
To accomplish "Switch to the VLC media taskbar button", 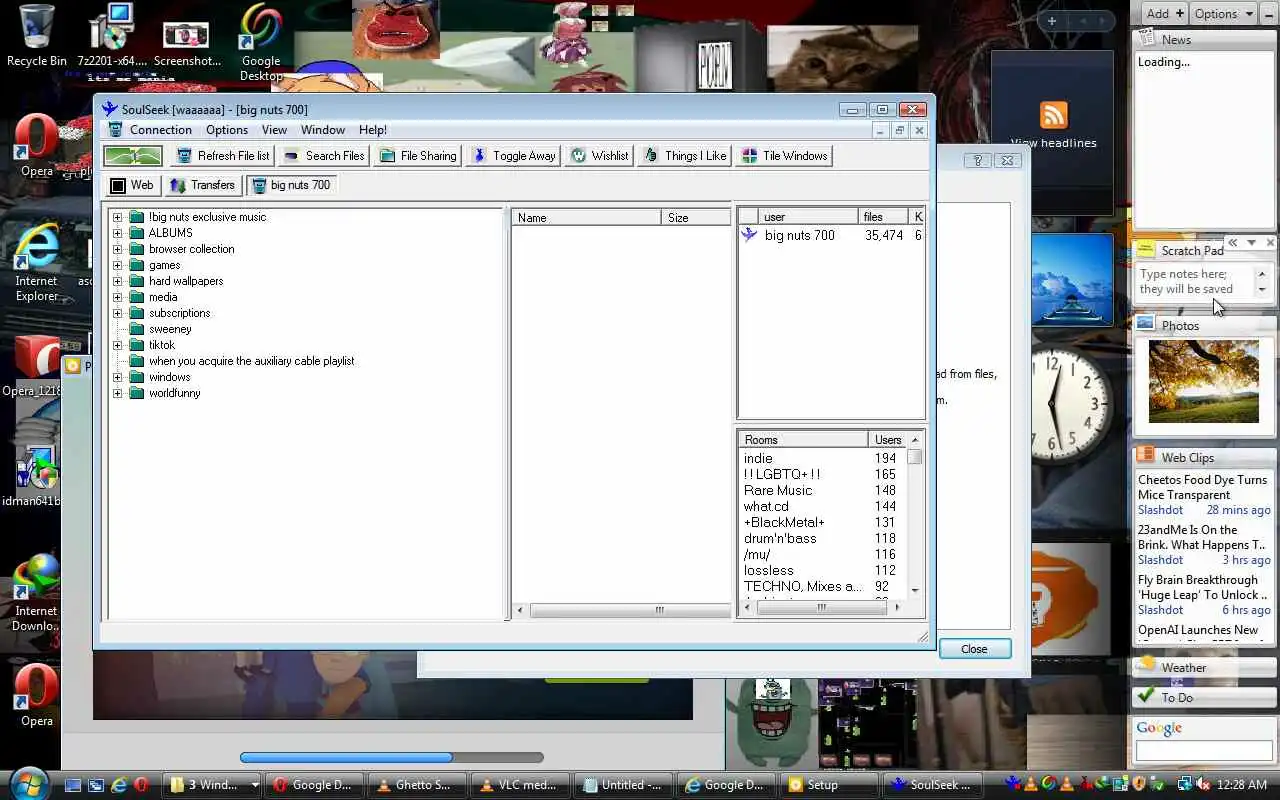I will [519, 785].
